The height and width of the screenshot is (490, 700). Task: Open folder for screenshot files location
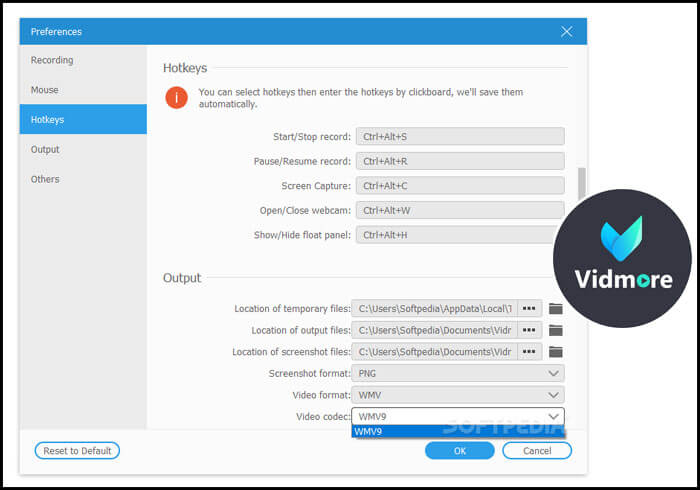tap(555, 352)
